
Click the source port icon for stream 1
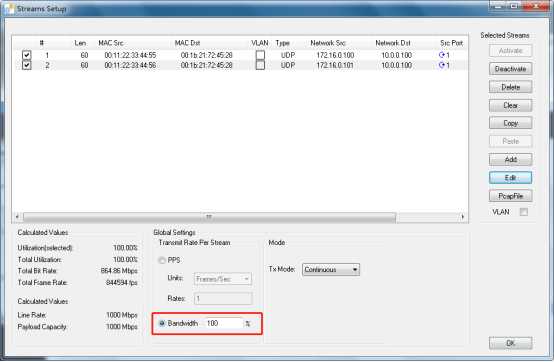pyautogui.click(x=441, y=55)
